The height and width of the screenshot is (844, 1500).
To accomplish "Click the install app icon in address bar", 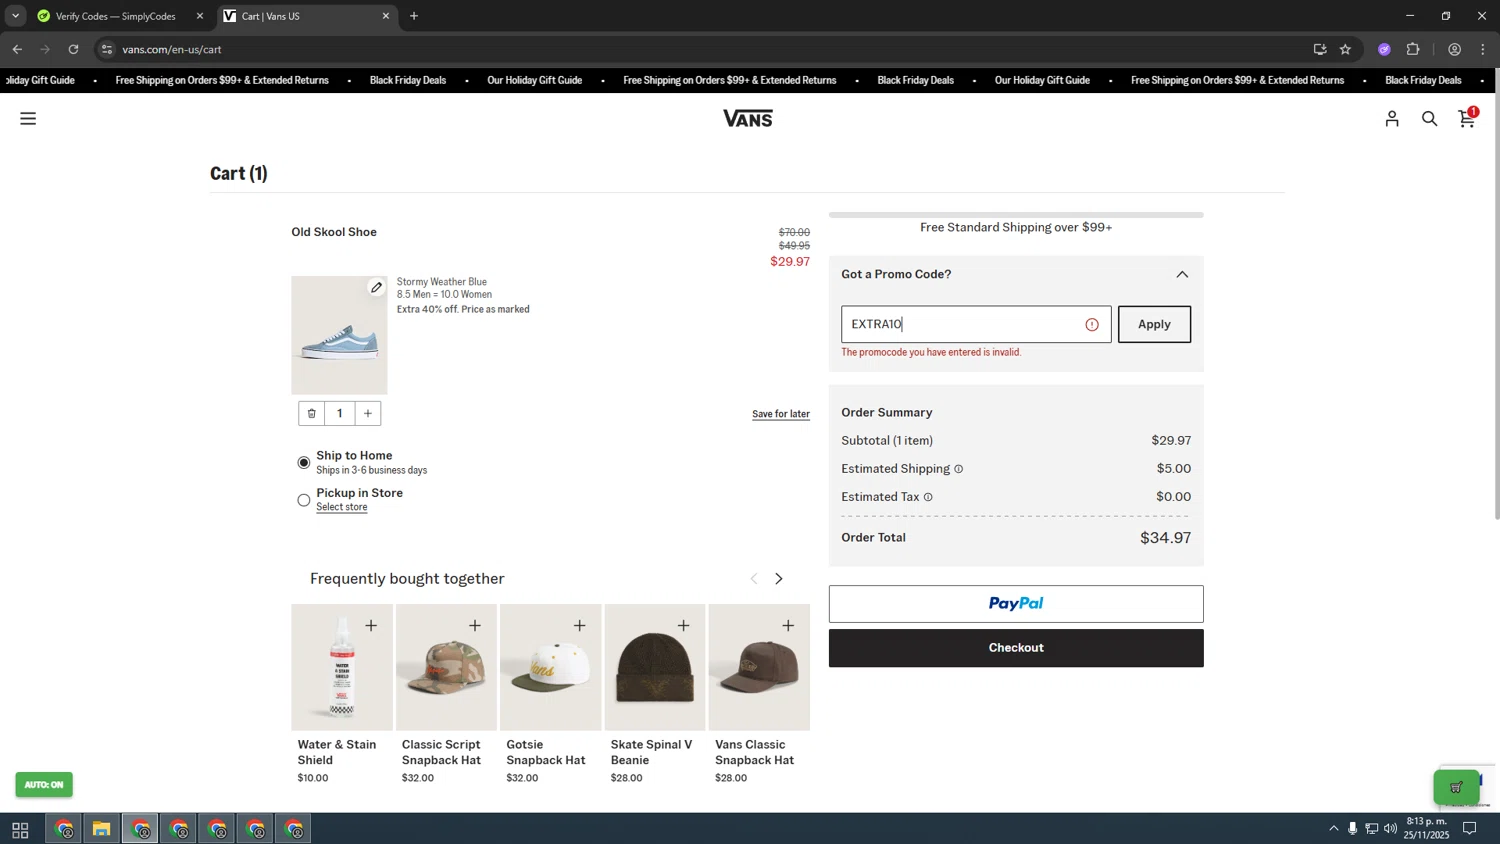I will 1319,49.
